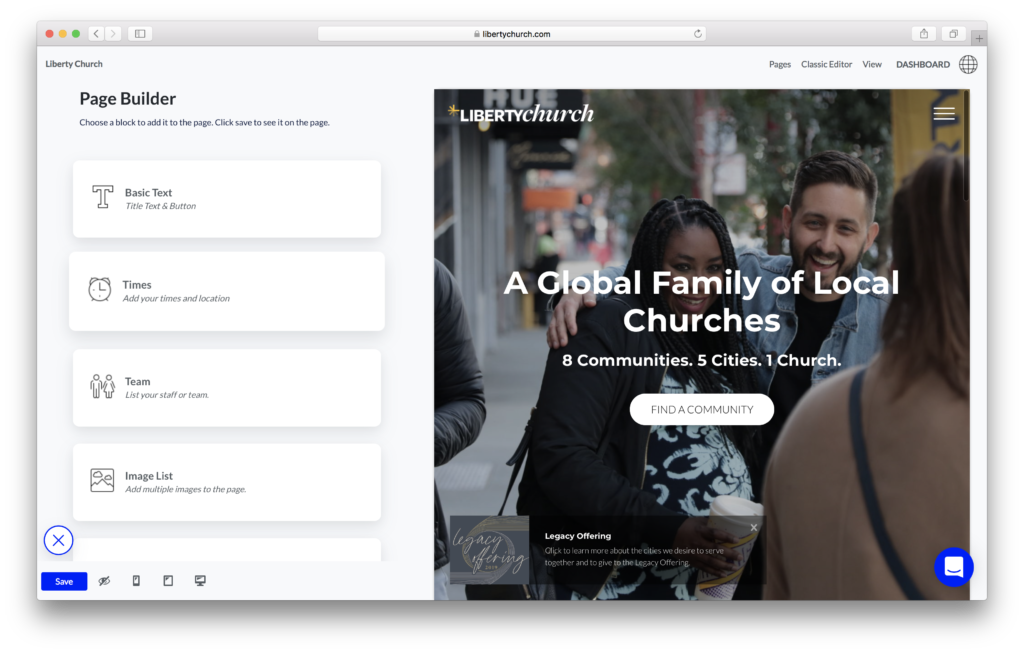Open the Pages menu
The width and height of the screenshot is (1024, 653).
[779, 64]
